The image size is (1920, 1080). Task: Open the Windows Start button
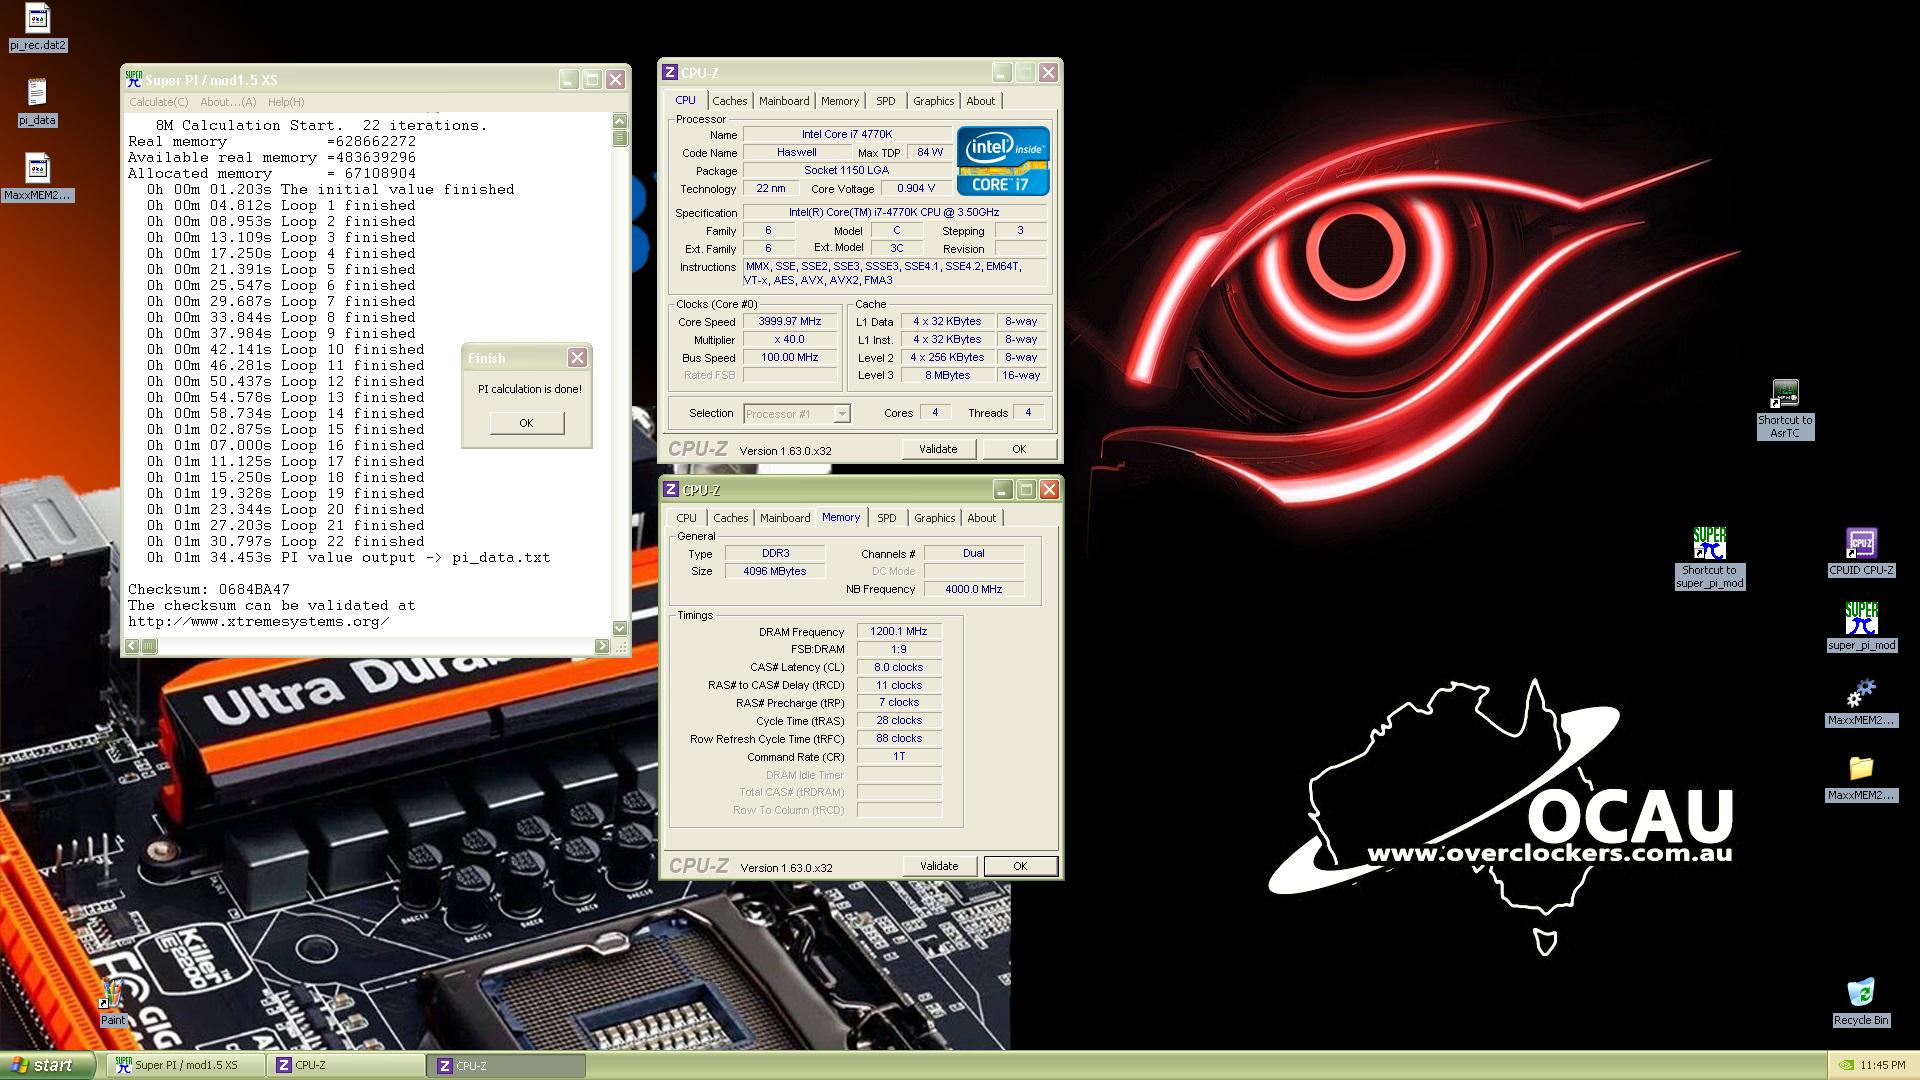[47, 1065]
